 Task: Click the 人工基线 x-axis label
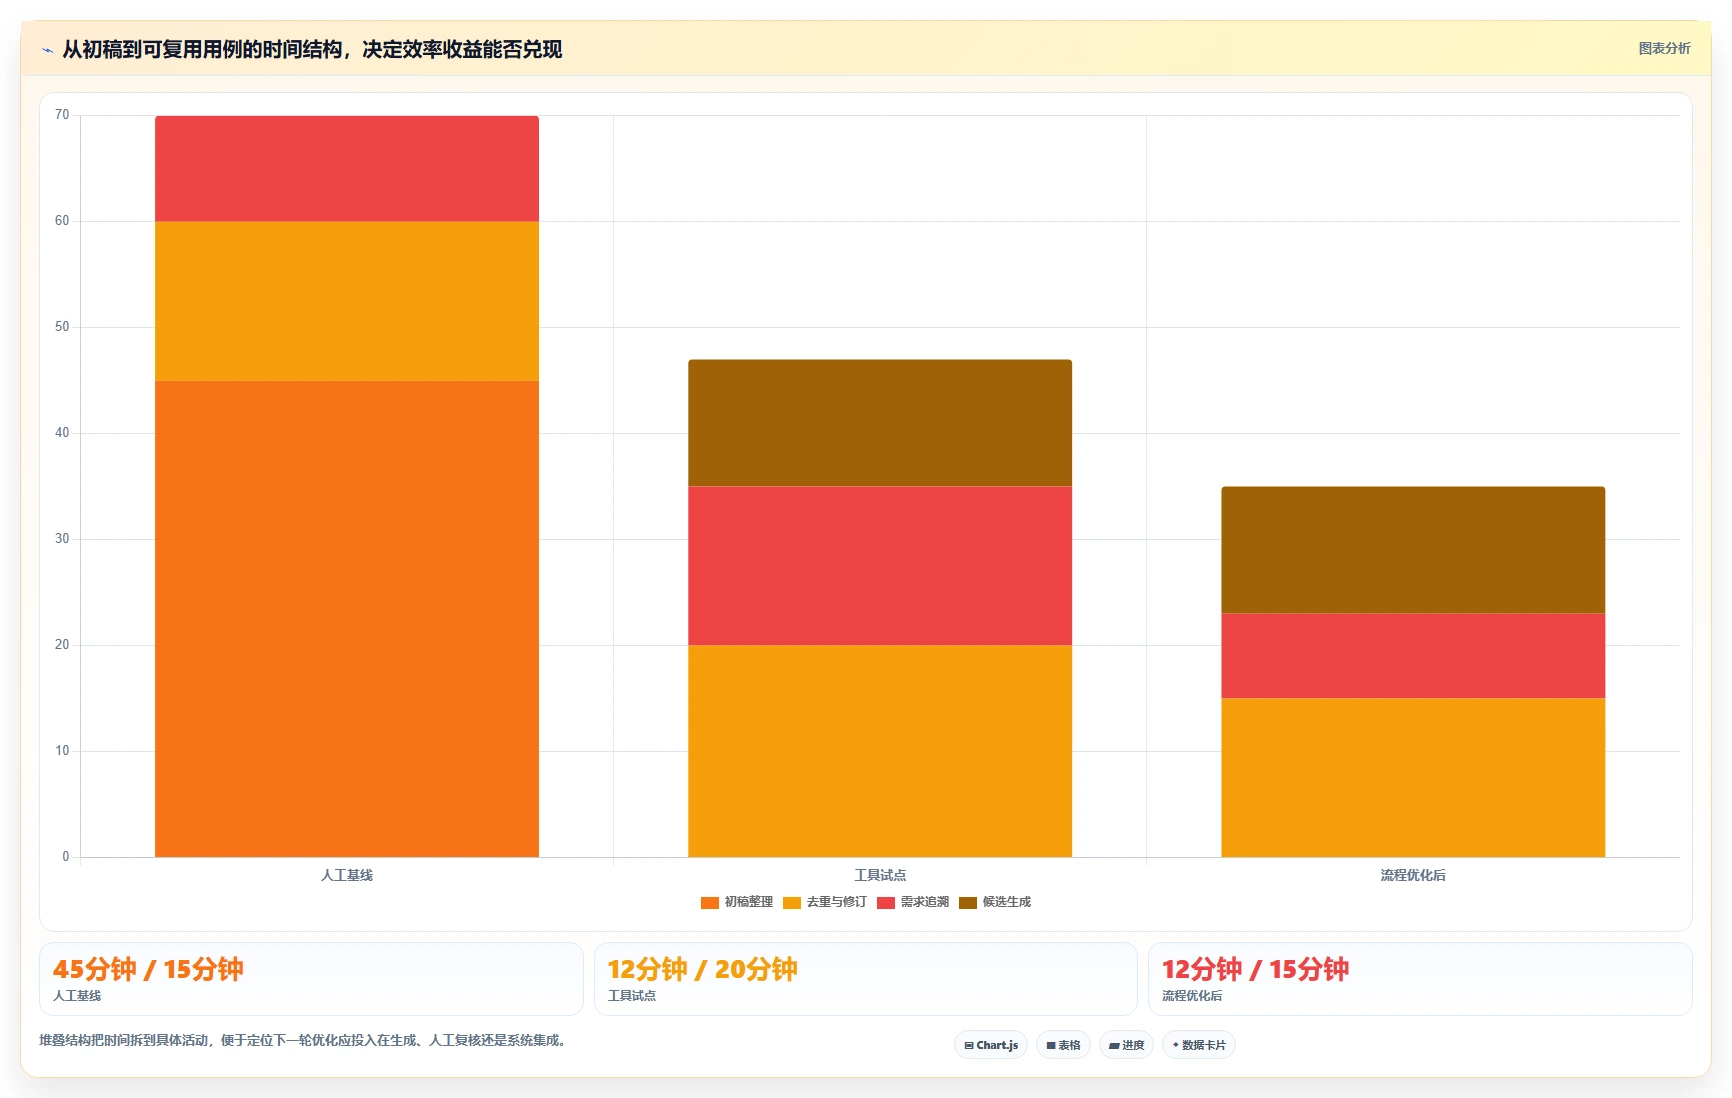pyautogui.click(x=347, y=875)
